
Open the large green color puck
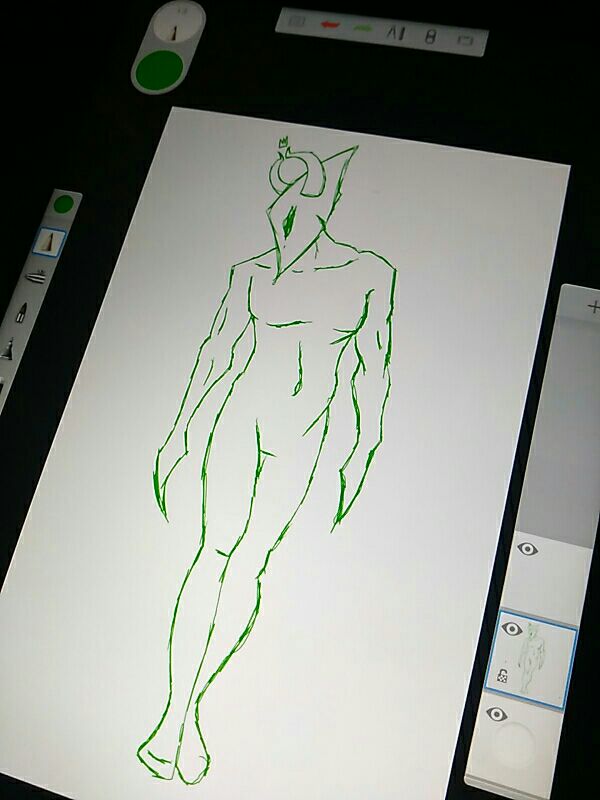tap(160, 70)
